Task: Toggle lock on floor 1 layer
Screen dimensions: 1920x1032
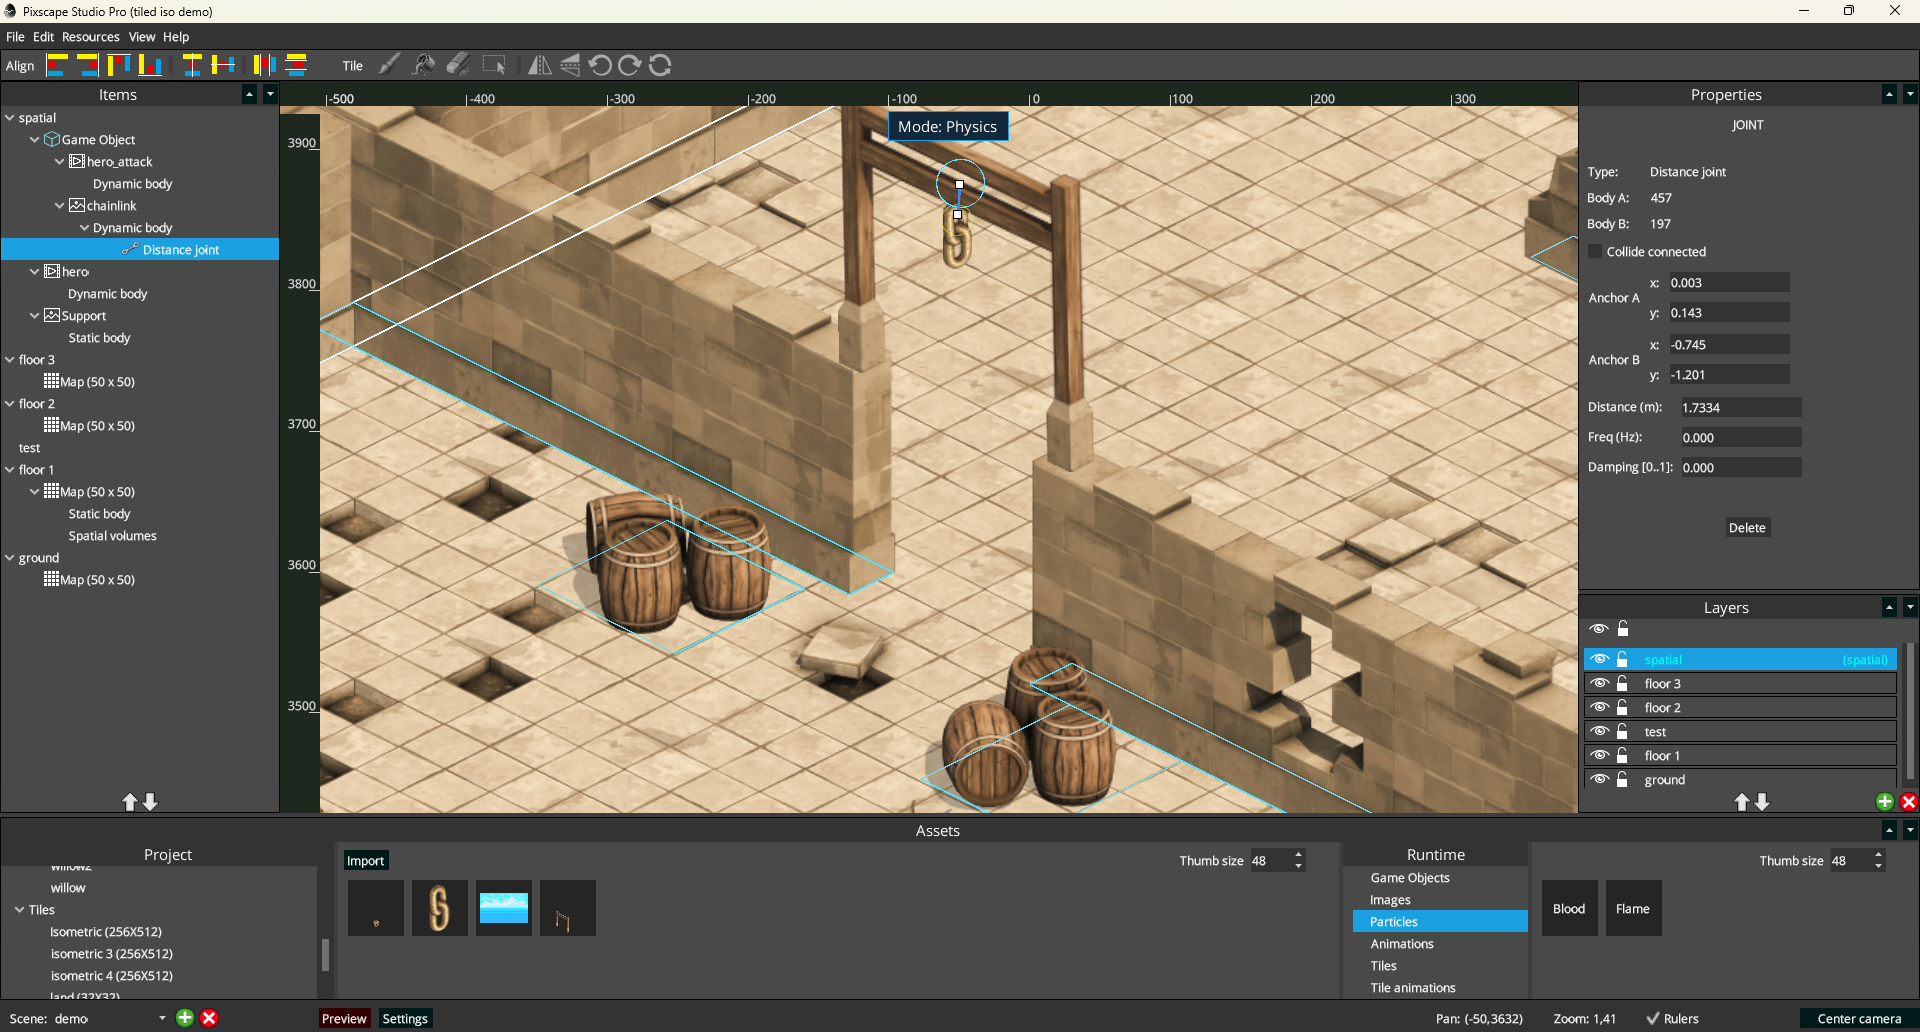Action: pos(1623,756)
